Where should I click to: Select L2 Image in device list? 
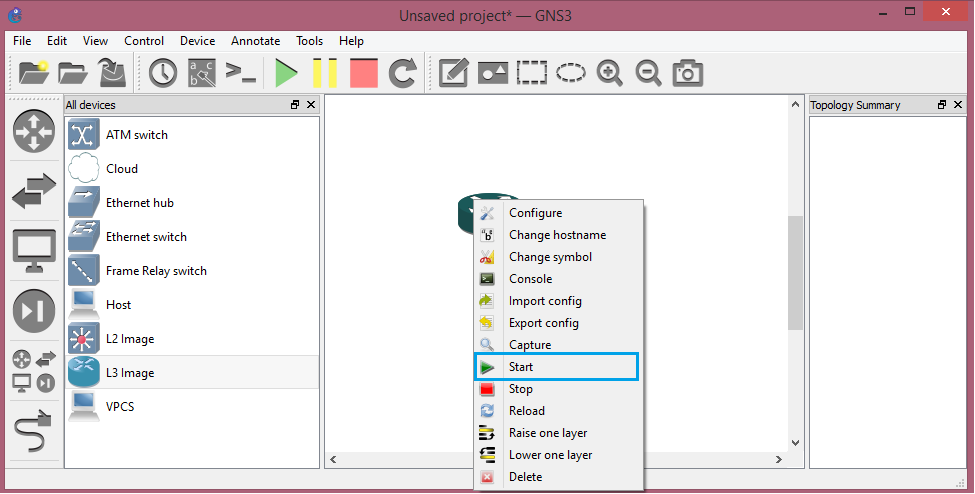(192, 339)
